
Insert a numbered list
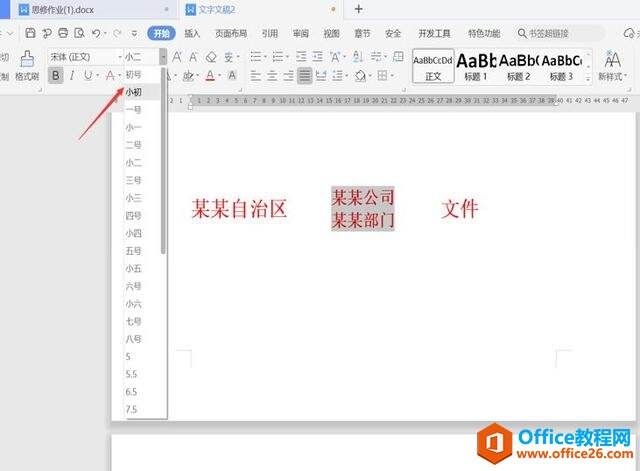click(278, 56)
